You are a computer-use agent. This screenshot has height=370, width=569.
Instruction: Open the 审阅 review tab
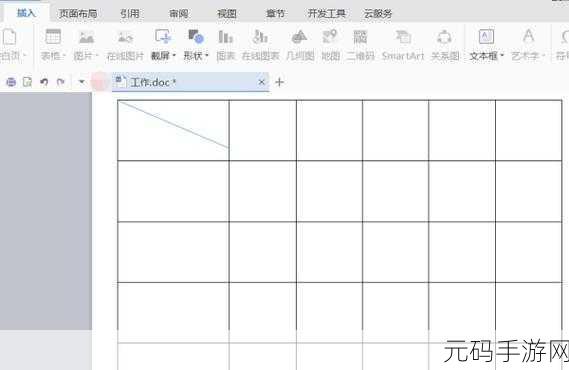(179, 14)
